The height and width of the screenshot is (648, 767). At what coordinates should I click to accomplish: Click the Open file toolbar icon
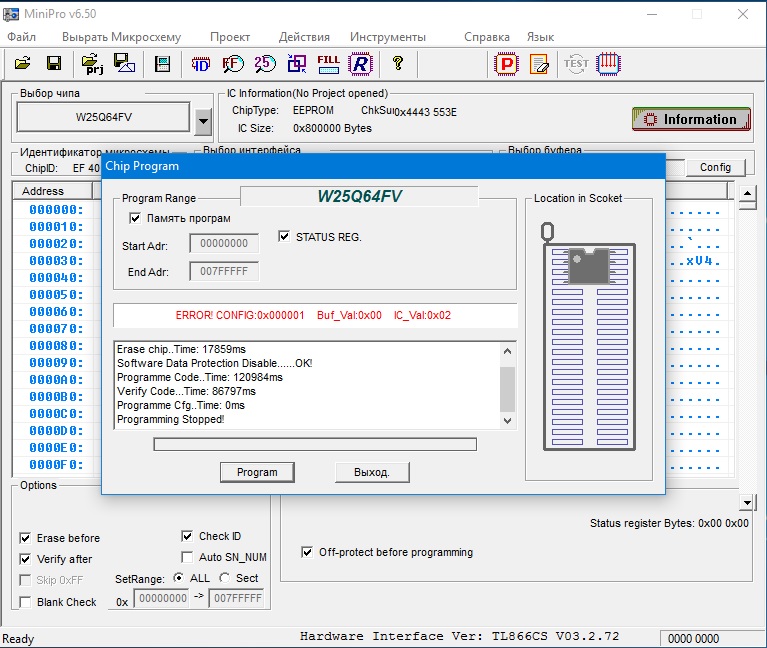pos(22,64)
